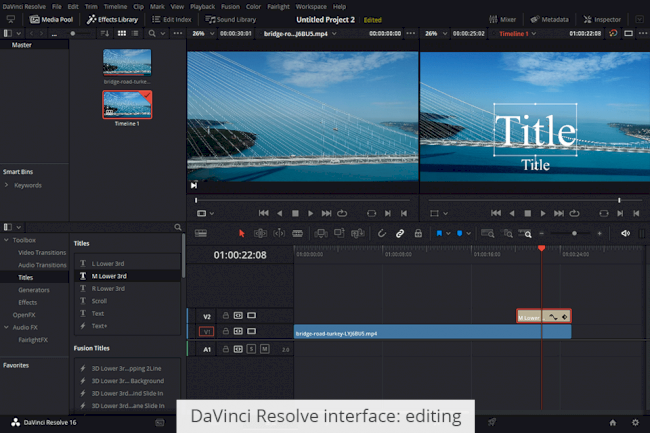The image size is (650, 433).
Task: Click the blue Flag icon
Action: pyautogui.click(x=439, y=234)
